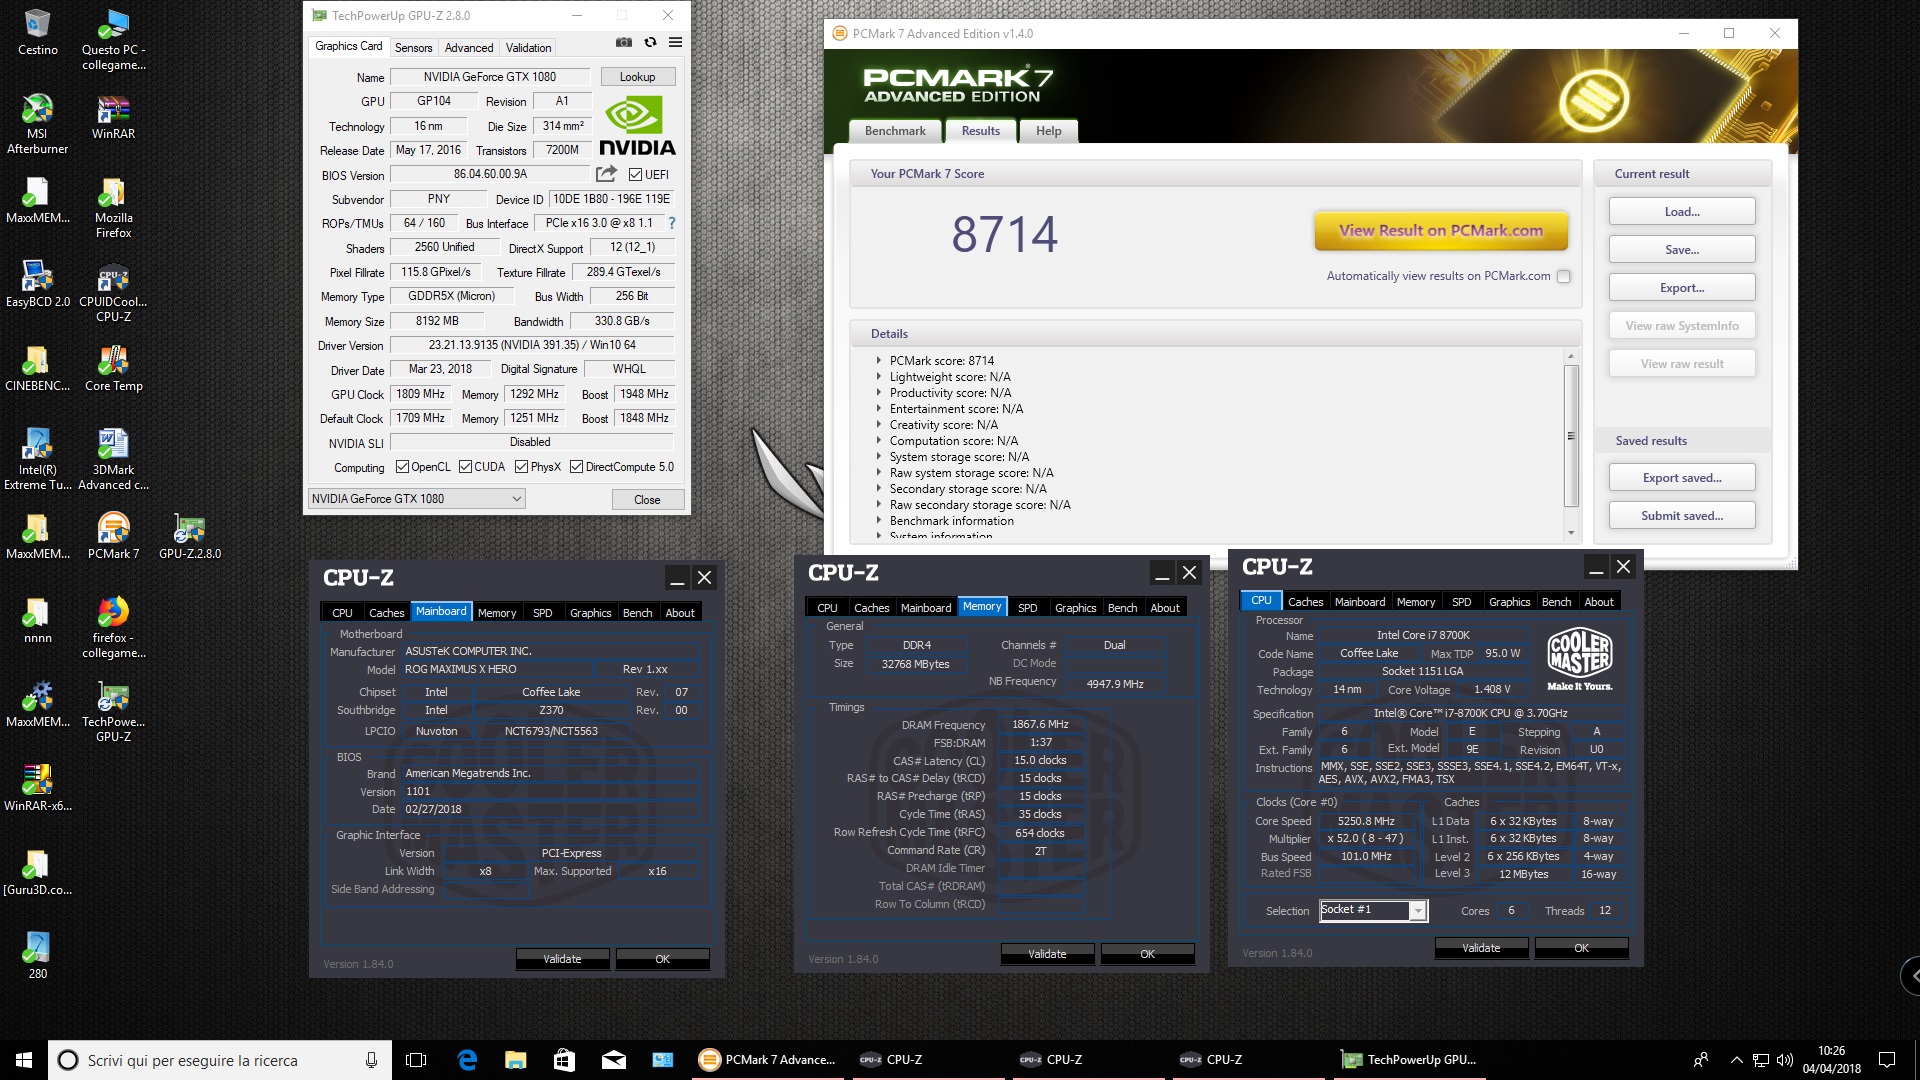The width and height of the screenshot is (1920, 1080).
Task: Select Caches tab in Memory CPU-Z window
Action: pyautogui.click(x=871, y=608)
